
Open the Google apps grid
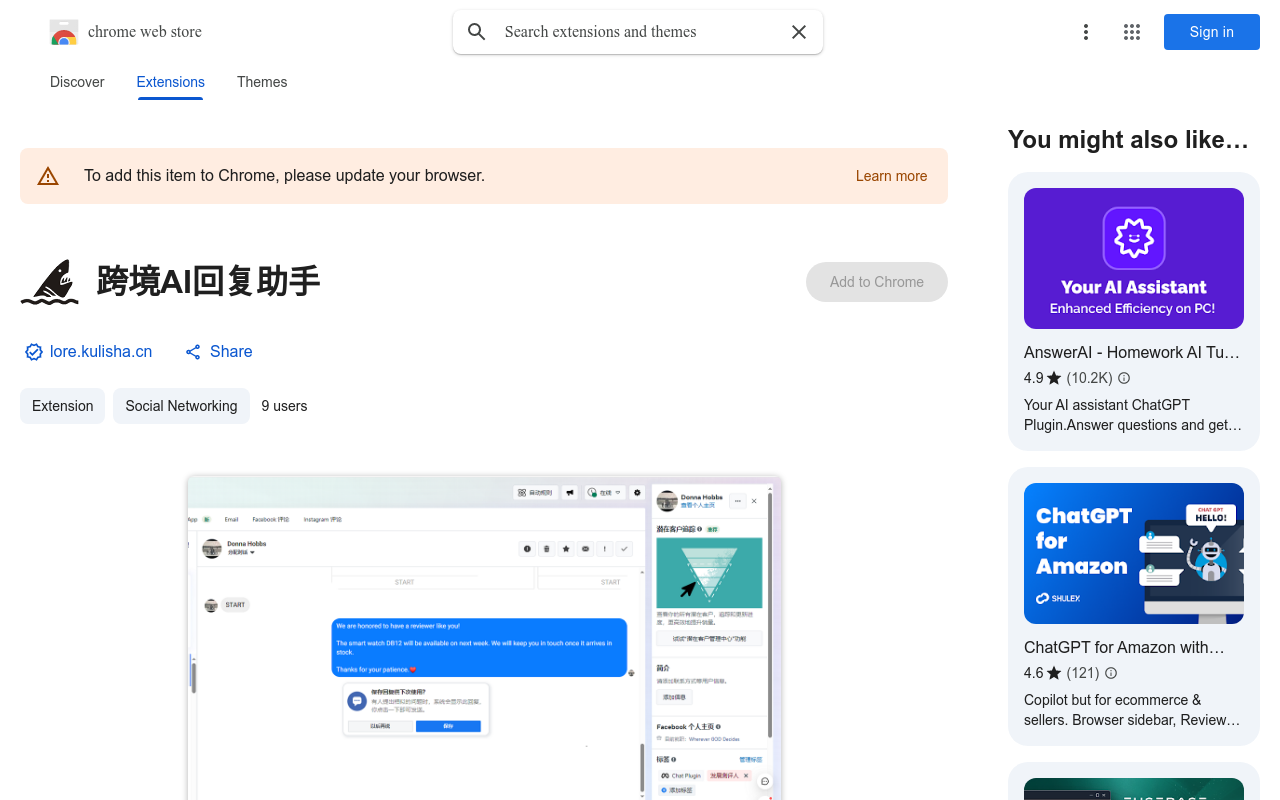pos(1131,32)
